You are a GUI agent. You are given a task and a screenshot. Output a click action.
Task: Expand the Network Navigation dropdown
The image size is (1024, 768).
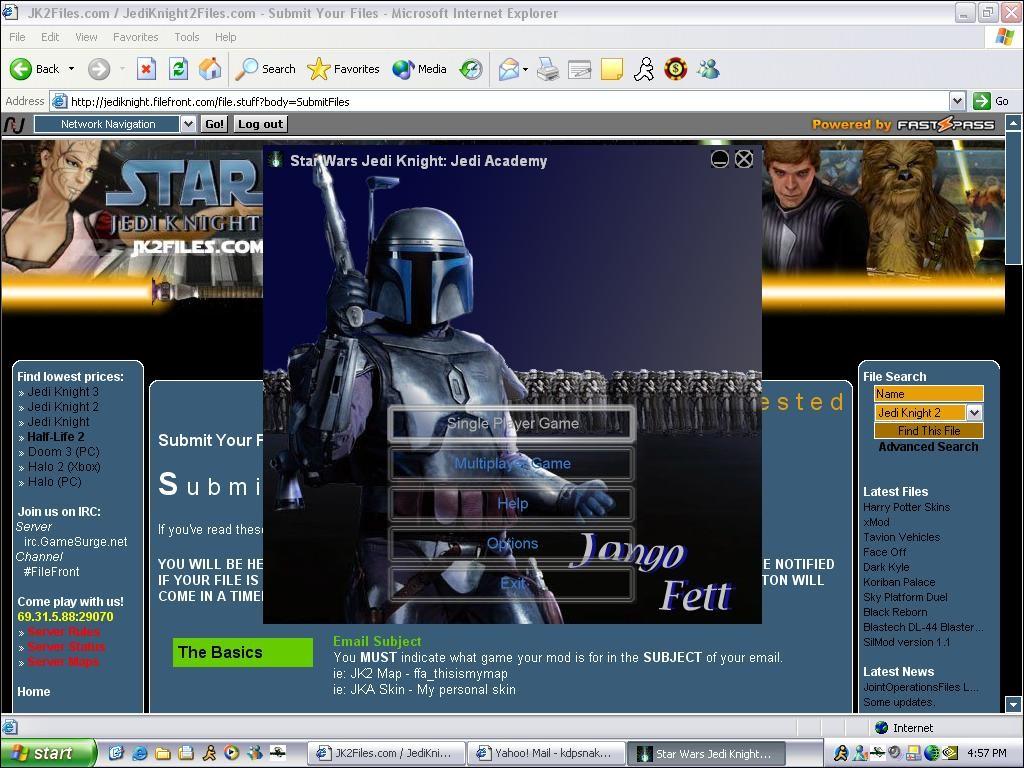(188, 124)
